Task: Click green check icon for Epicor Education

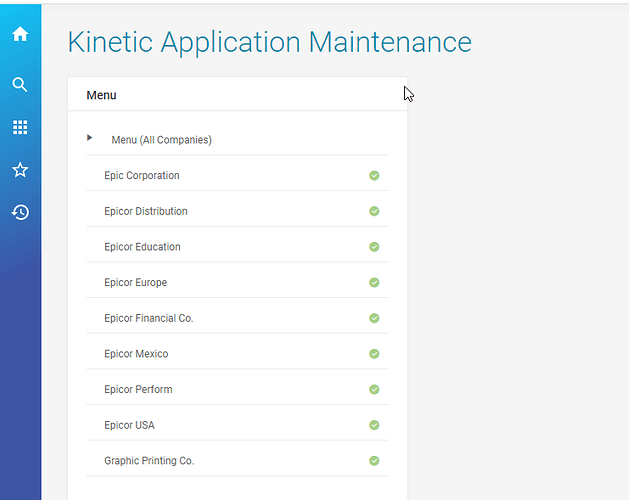Action: (374, 247)
